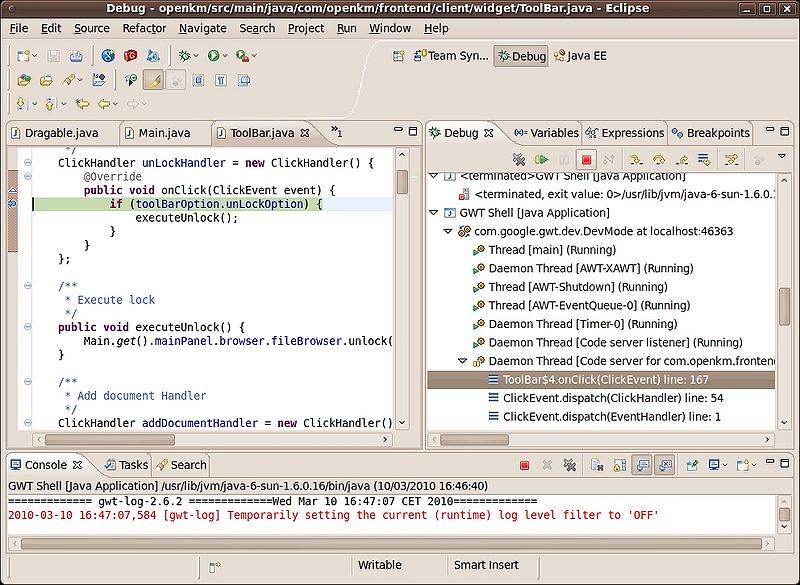
Task: Clear the console output icon
Action: 597,465
